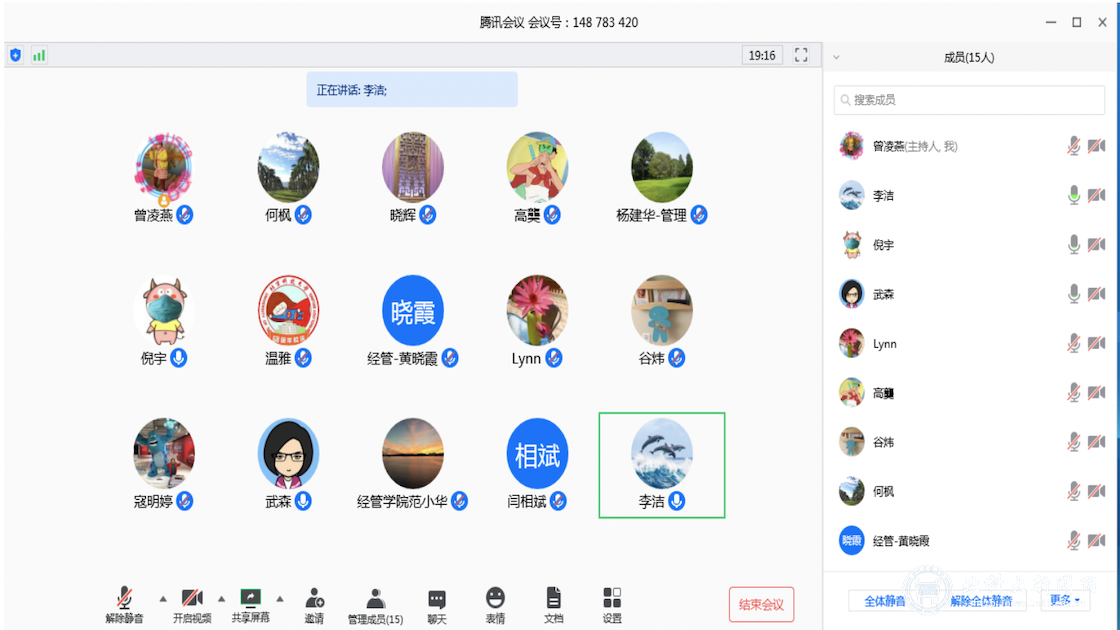Turn on your camera
The height and width of the screenshot is (630, 1120).
click(x=189, y=598)
